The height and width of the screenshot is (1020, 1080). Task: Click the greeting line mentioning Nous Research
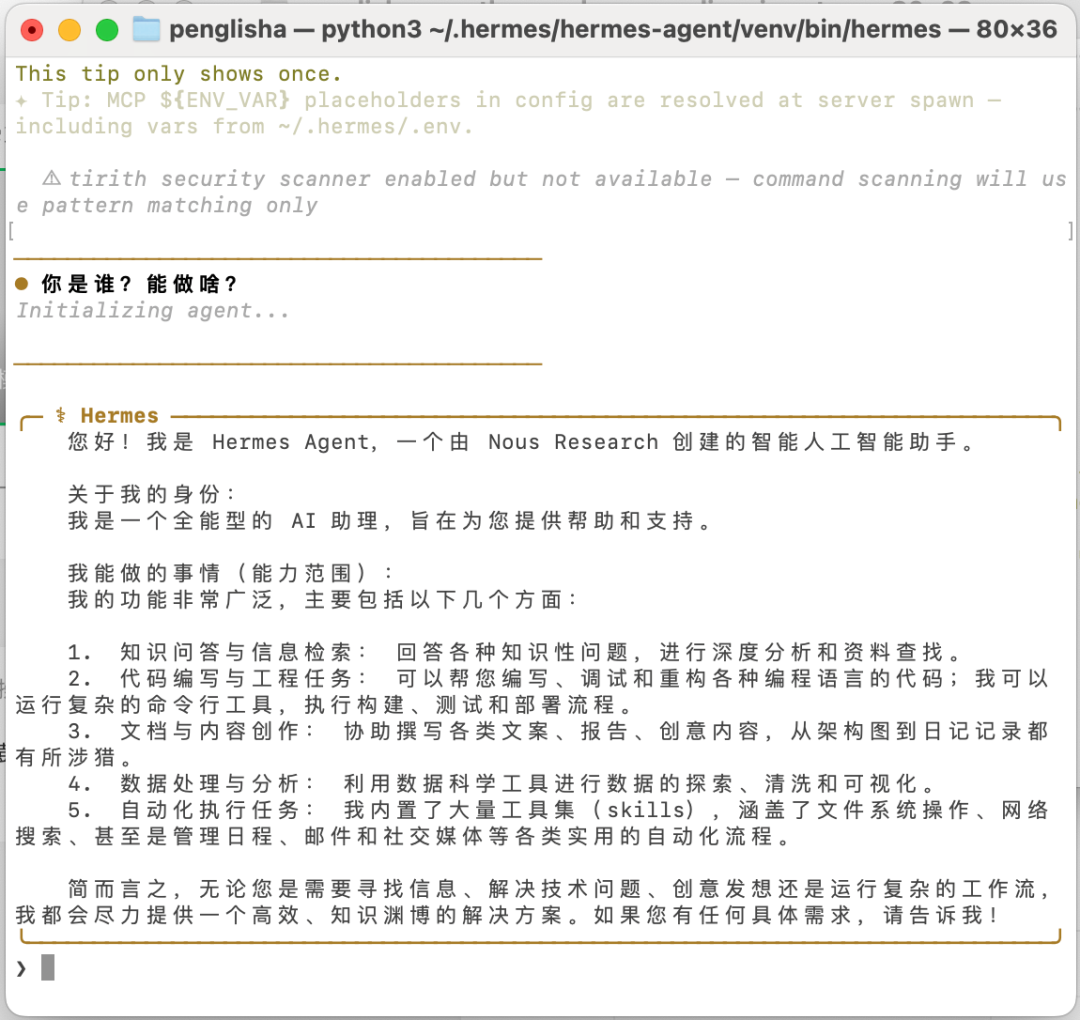[521, 441]
